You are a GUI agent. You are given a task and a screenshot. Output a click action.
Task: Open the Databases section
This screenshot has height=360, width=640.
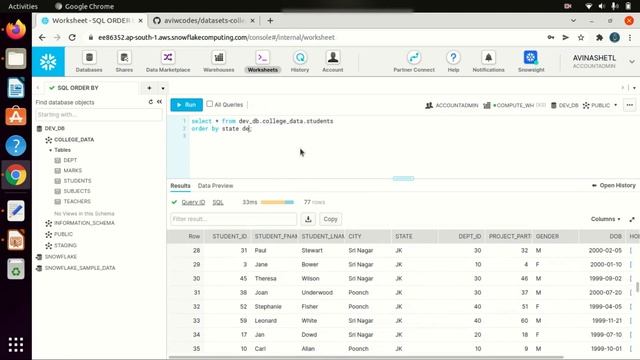click(89, 62)
